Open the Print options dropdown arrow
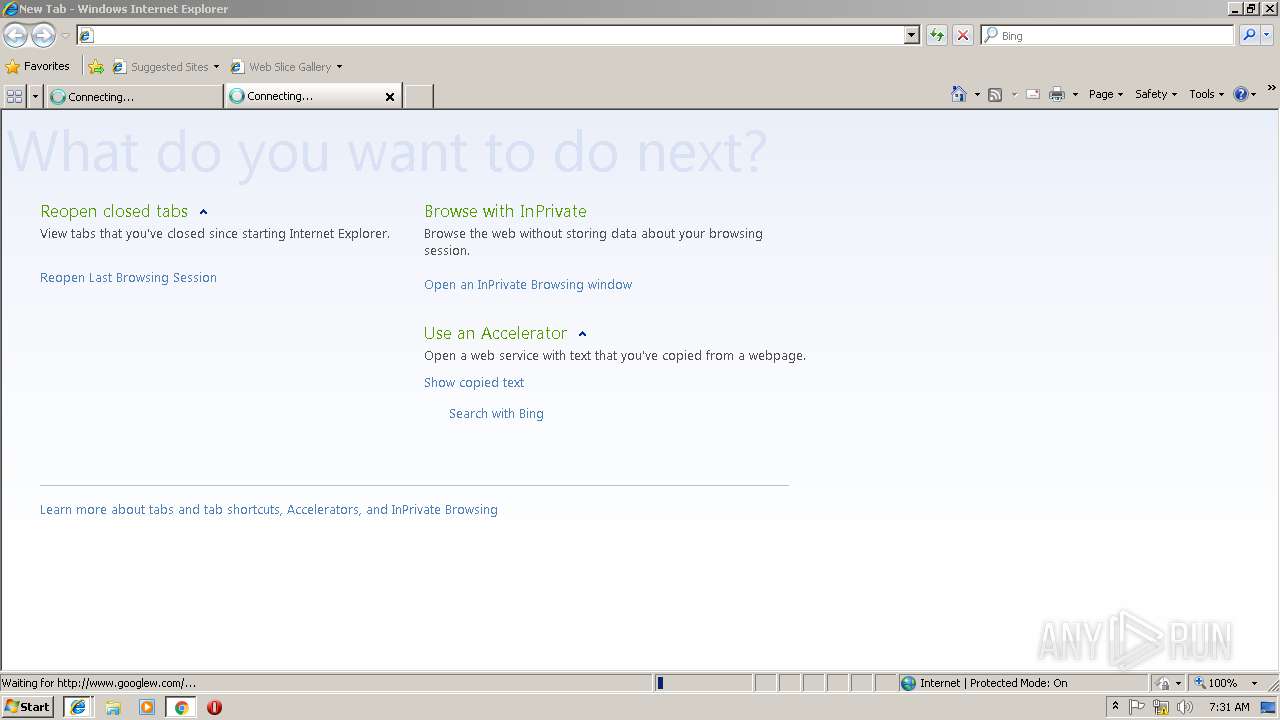 tap(1075, 94)
